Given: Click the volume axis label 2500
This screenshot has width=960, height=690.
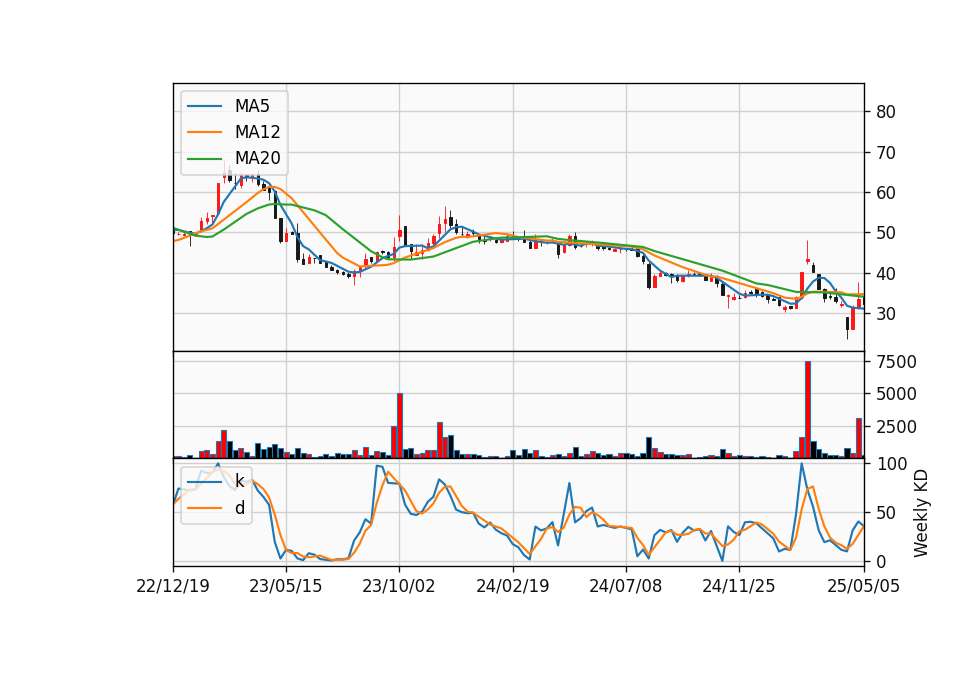Looking at the screenshot, I should click(x=896, y=427).
